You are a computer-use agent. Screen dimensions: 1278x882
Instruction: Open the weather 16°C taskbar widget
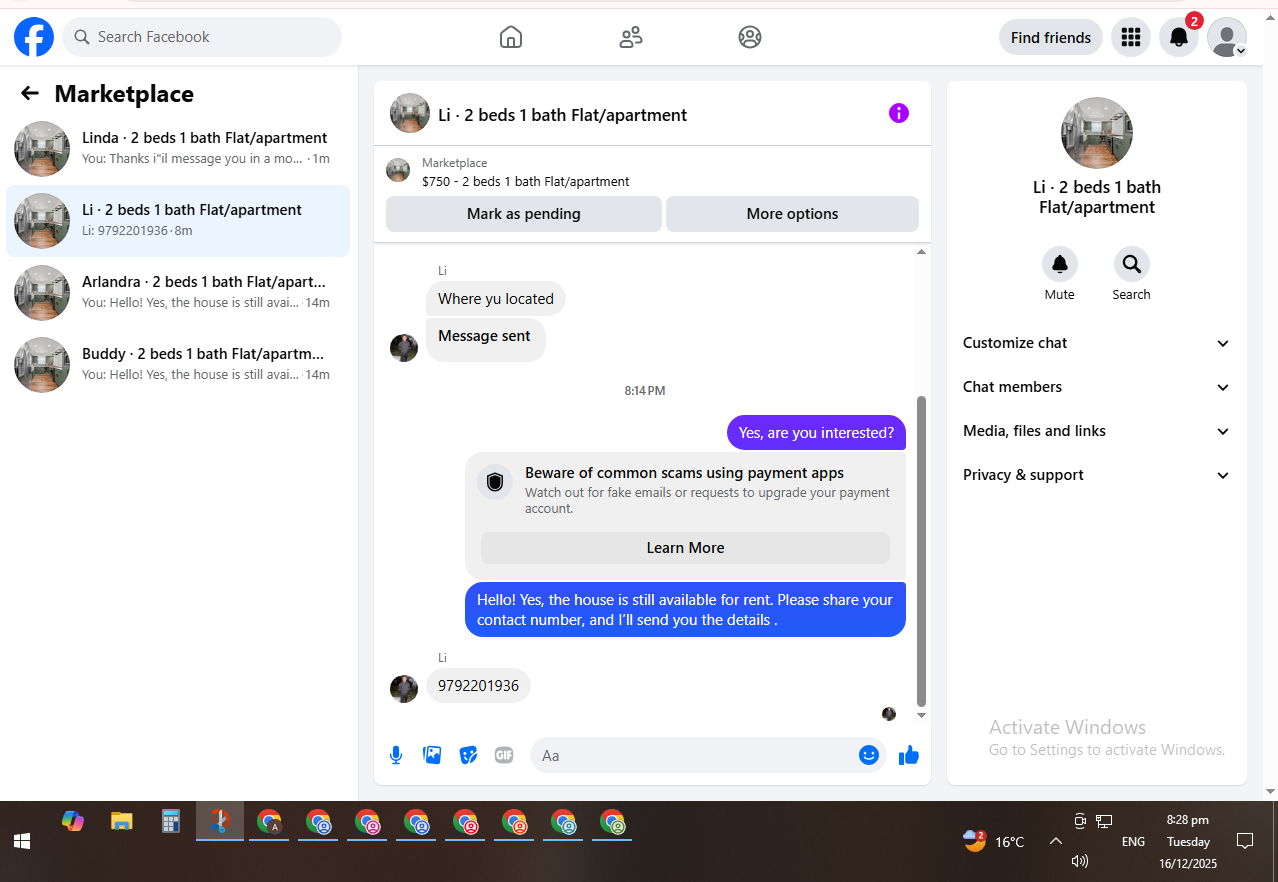(x=994, y=841)
